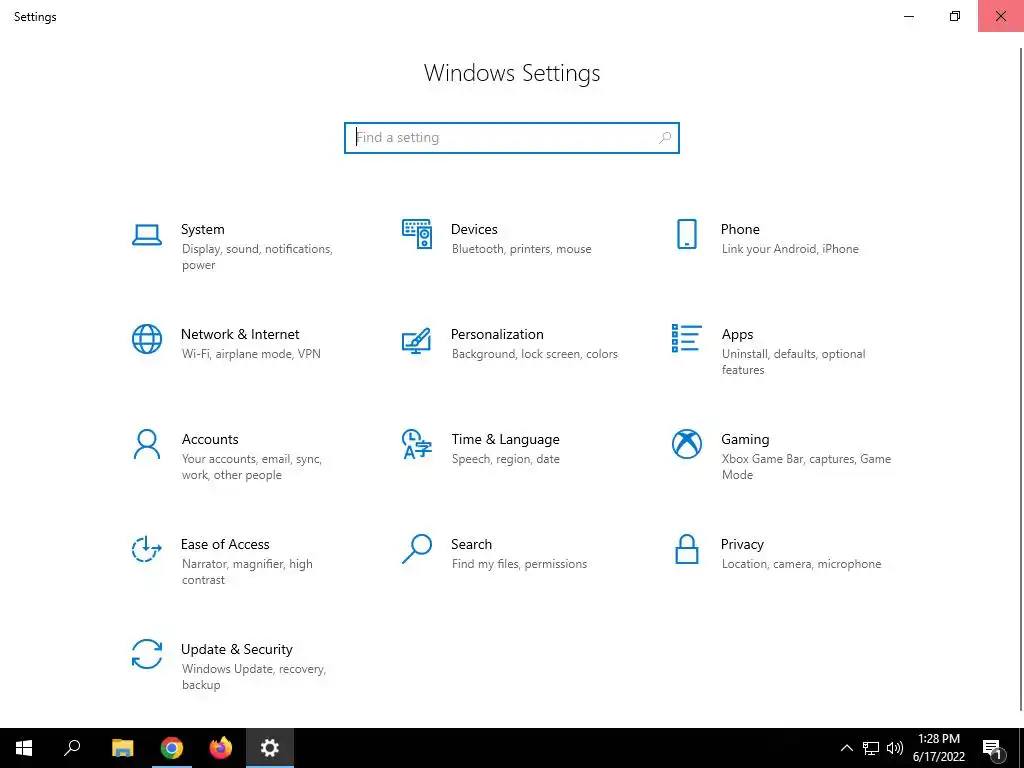
Task: Open the Ease of Access title
Action: (x=225, y=544)
